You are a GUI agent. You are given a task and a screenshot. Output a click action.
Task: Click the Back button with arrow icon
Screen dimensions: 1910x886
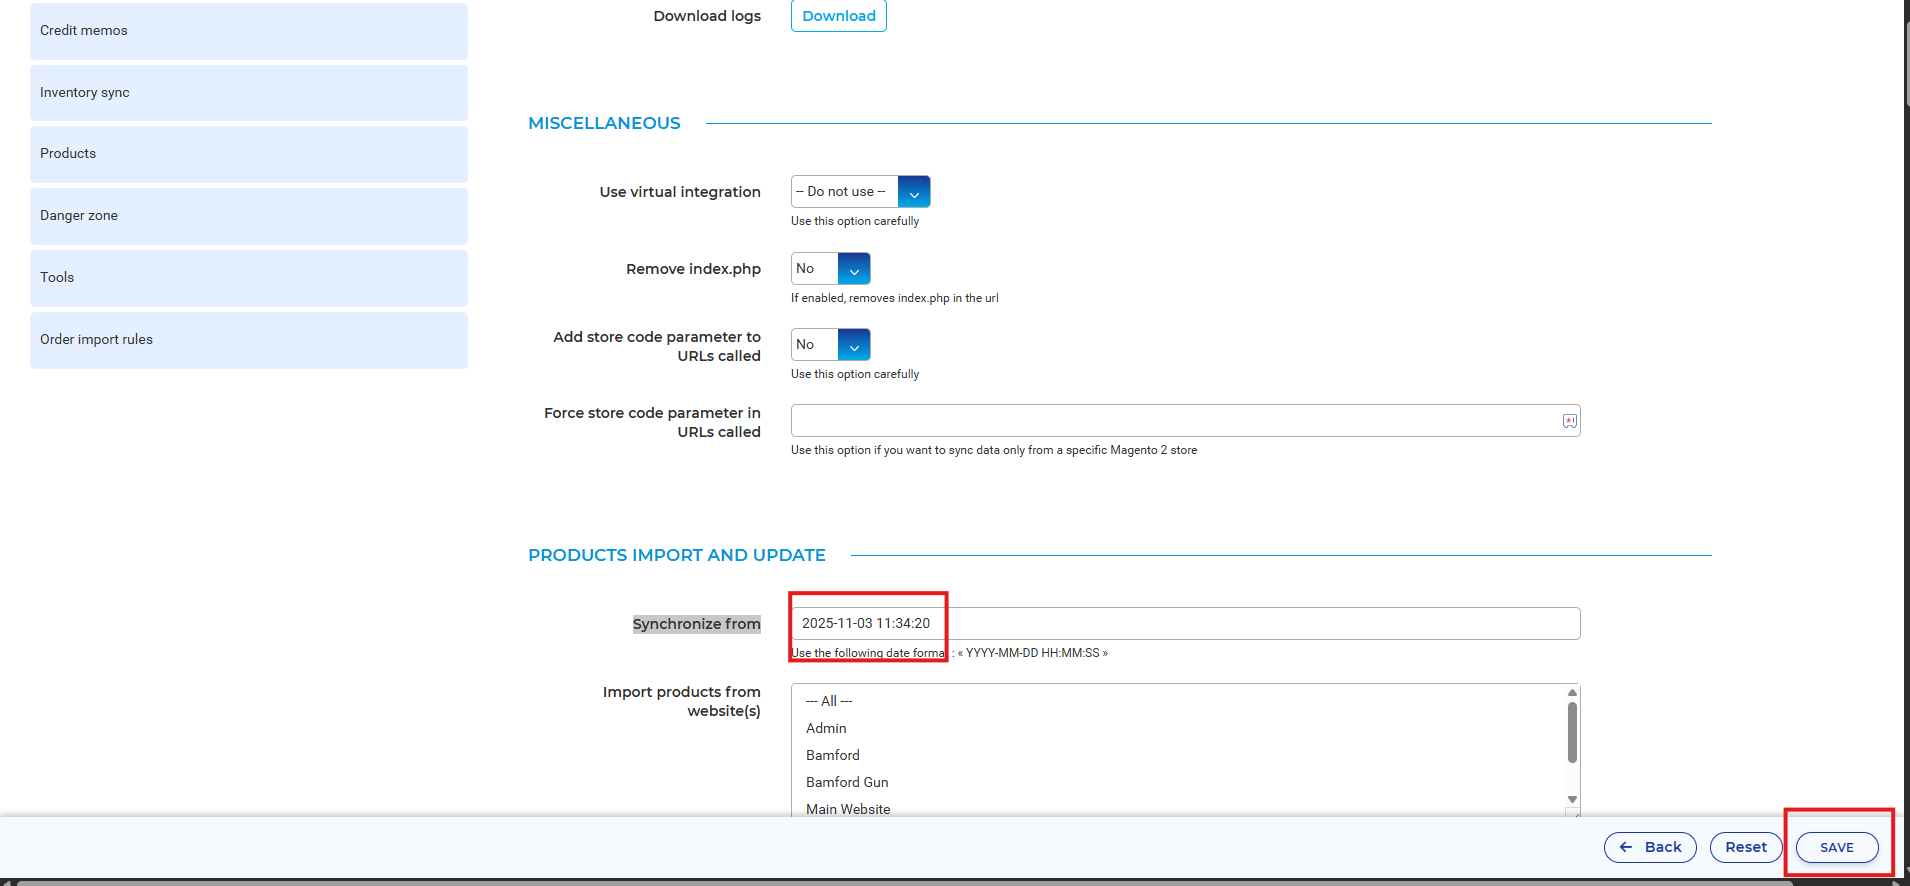tap(1650, 847)
